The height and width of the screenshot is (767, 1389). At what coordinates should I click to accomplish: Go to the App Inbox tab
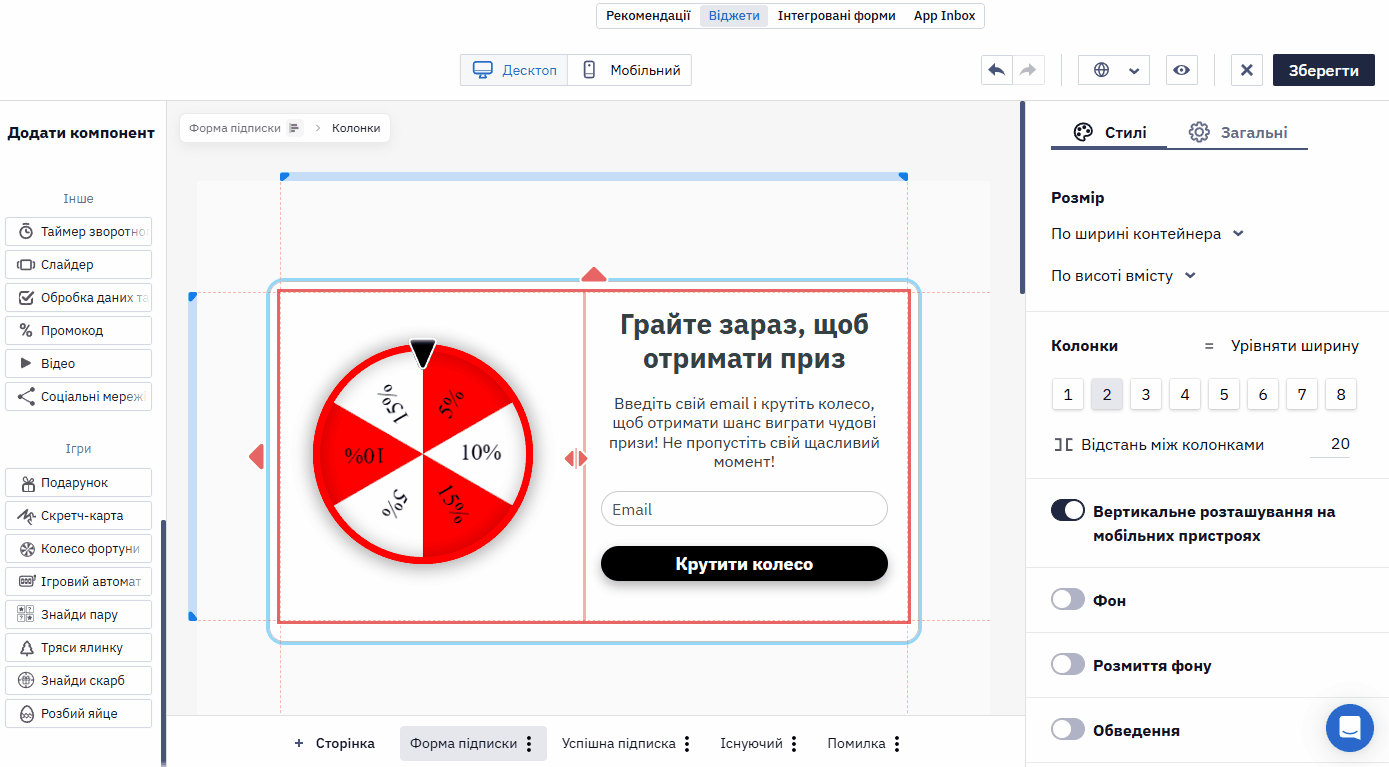tap(945, 16)
